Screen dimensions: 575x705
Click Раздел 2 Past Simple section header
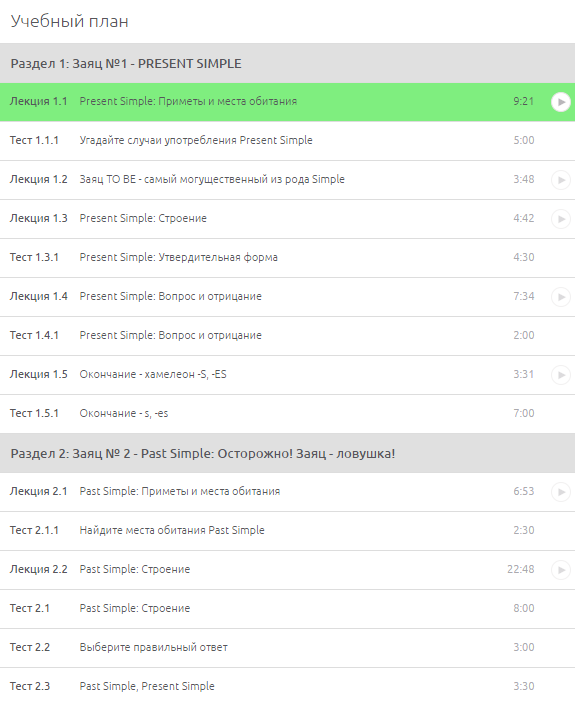point(287,453)
